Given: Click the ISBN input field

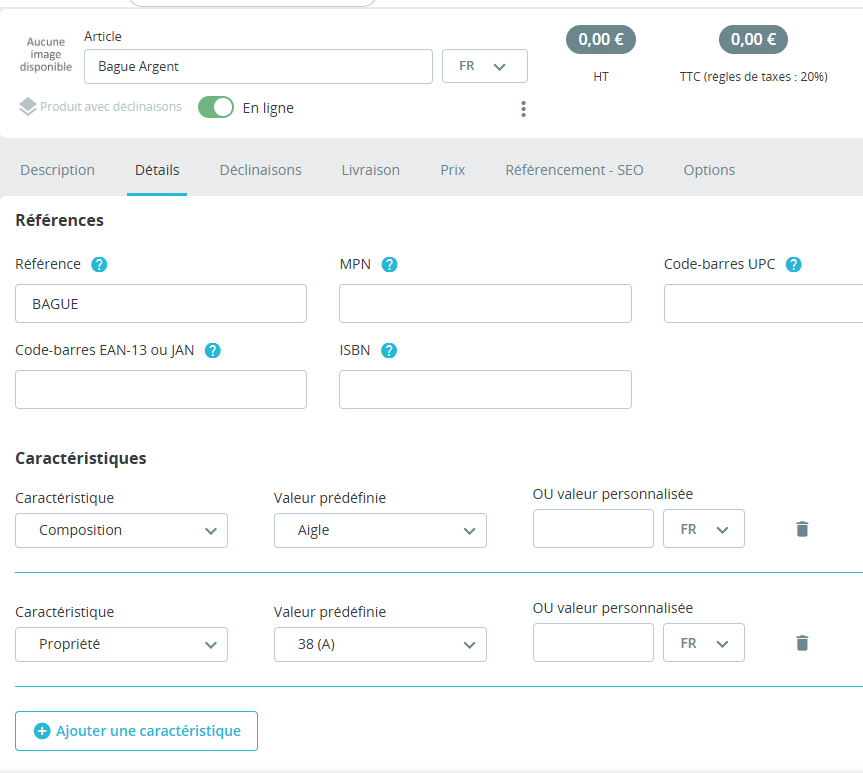Looking at the screenshot, I should pyautogui.click(x=485, y=389).
